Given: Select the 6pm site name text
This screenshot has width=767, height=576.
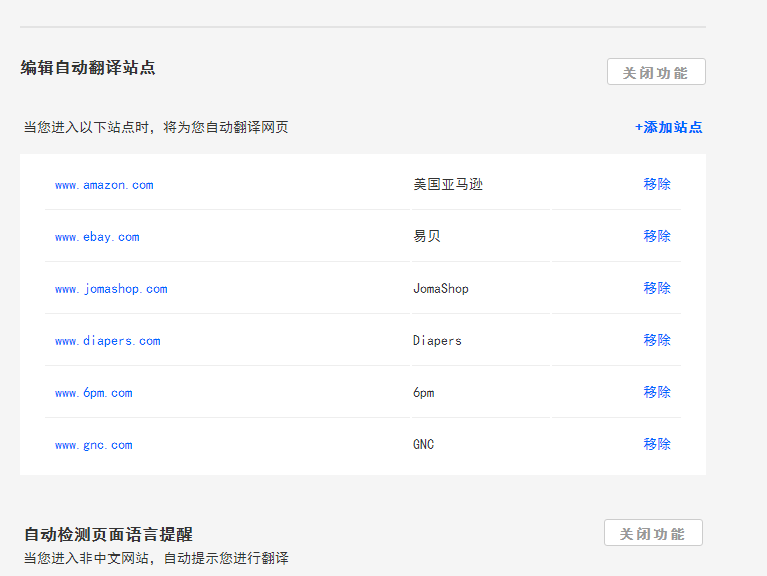Looking at the screenshot, I should 424,393.
